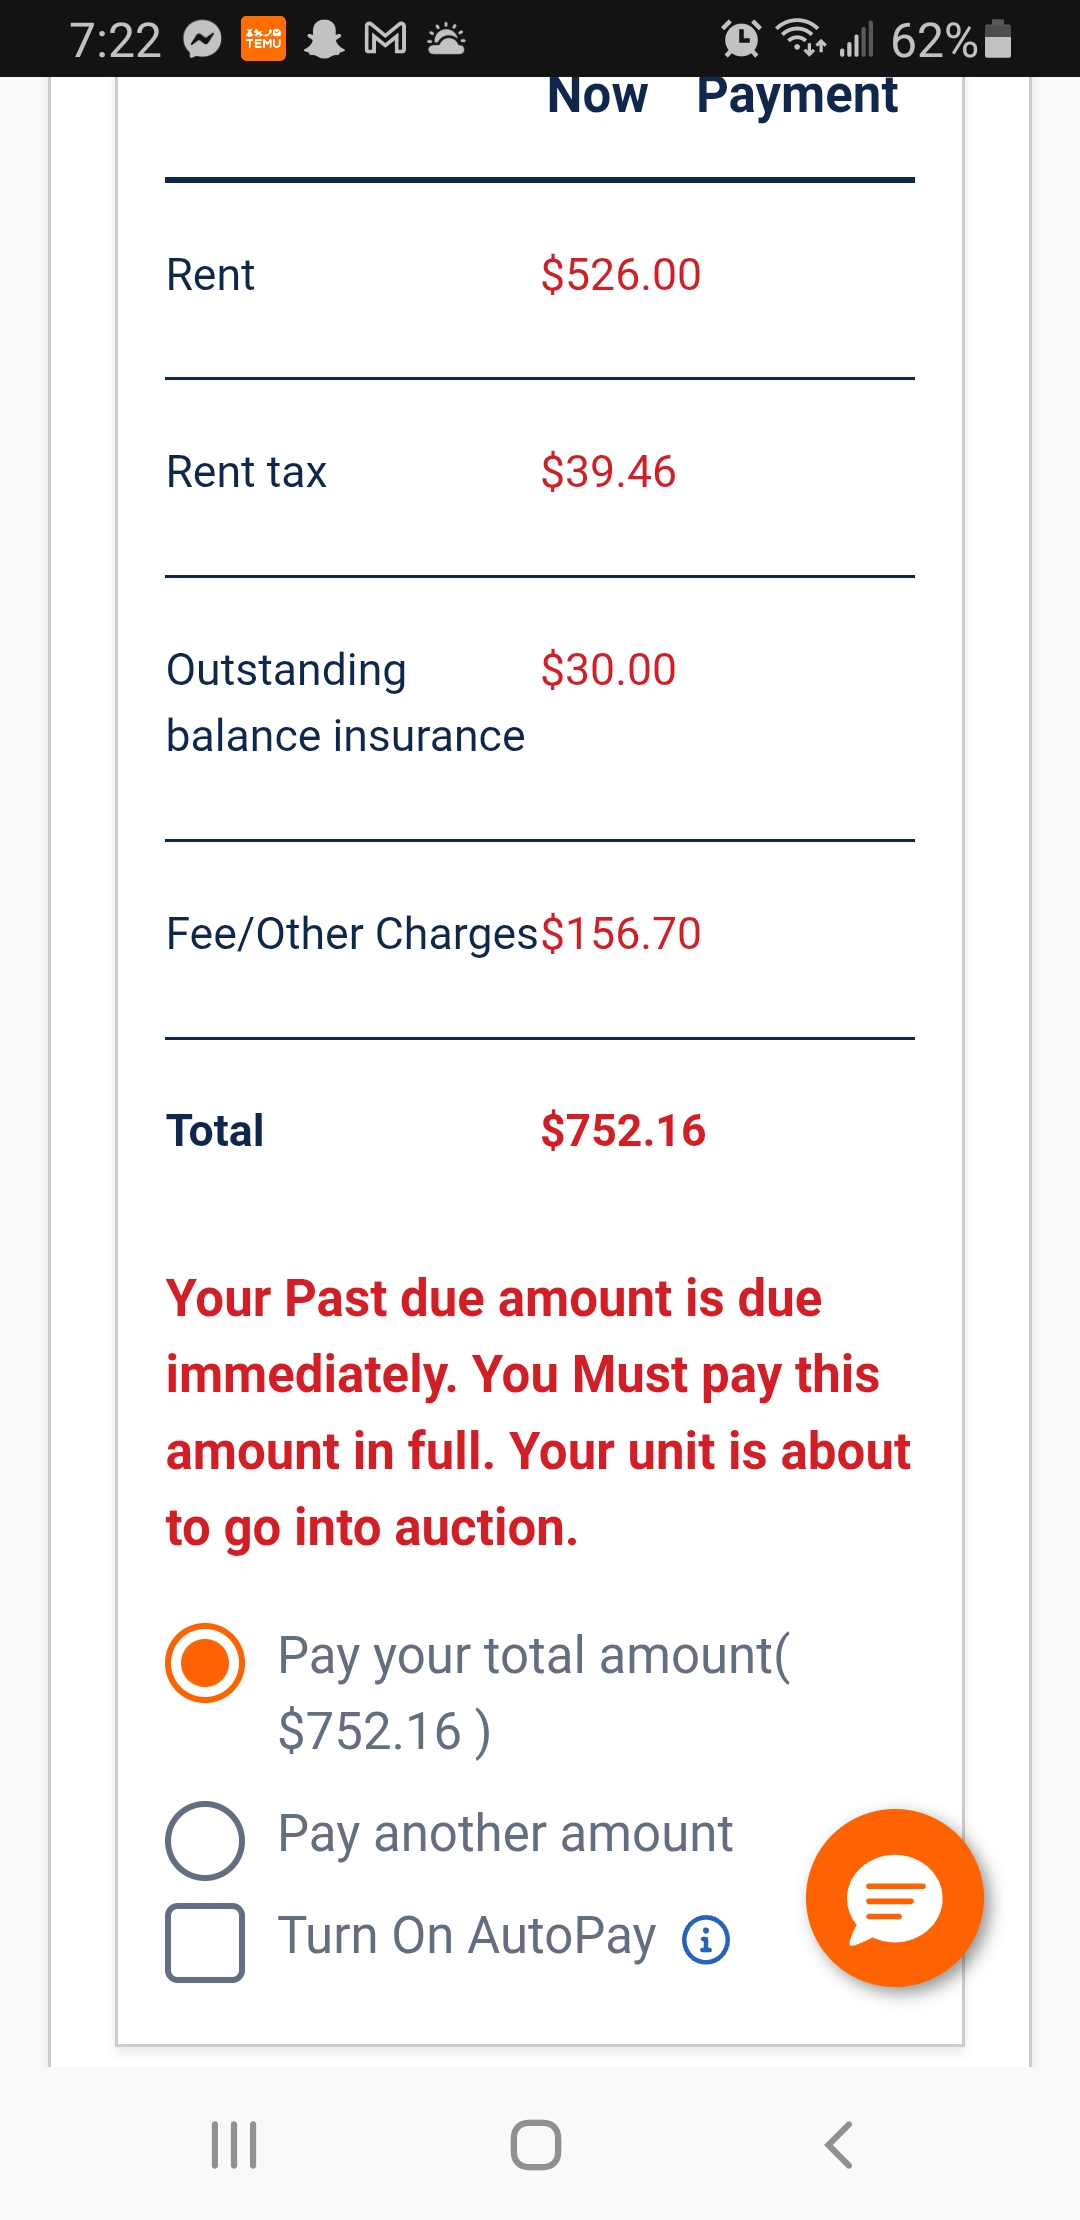The height and width of the screenshot is (2220, 1080).
Task: Tap the Snapchat ghost notification icon
Action: [x=324, y=40]
